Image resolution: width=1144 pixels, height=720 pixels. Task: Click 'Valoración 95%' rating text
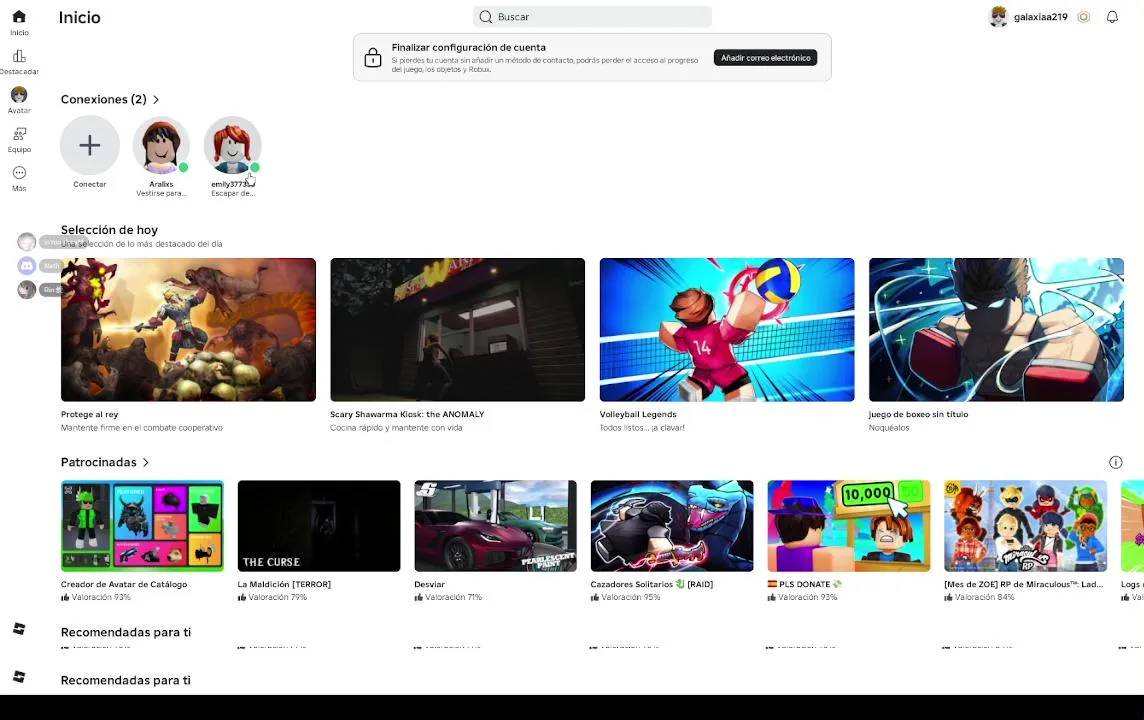click(630, 597)
